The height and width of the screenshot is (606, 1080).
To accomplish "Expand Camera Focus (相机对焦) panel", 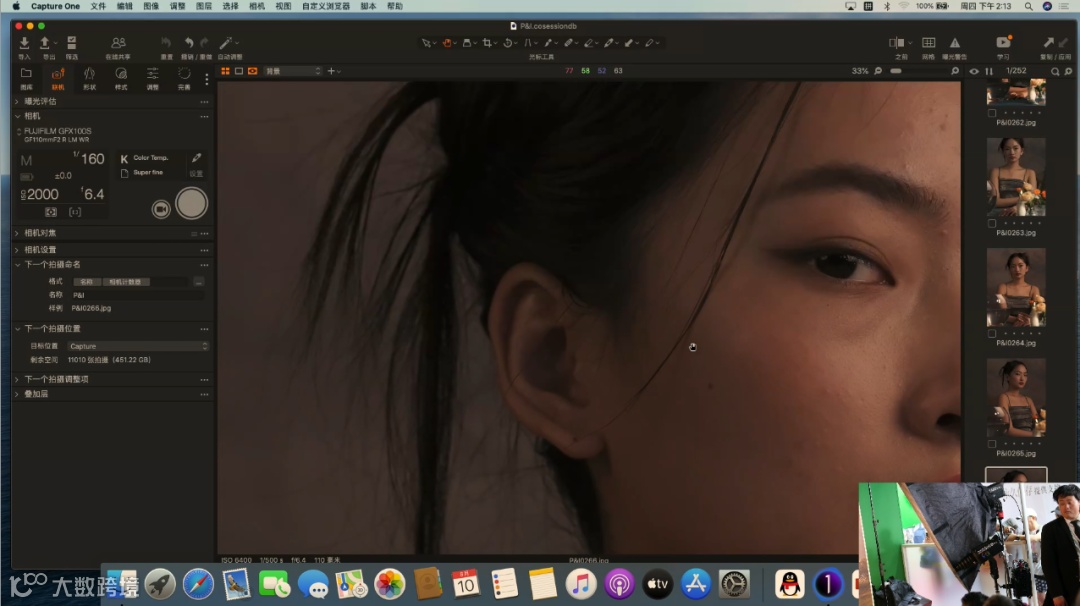I will [17, 233].
